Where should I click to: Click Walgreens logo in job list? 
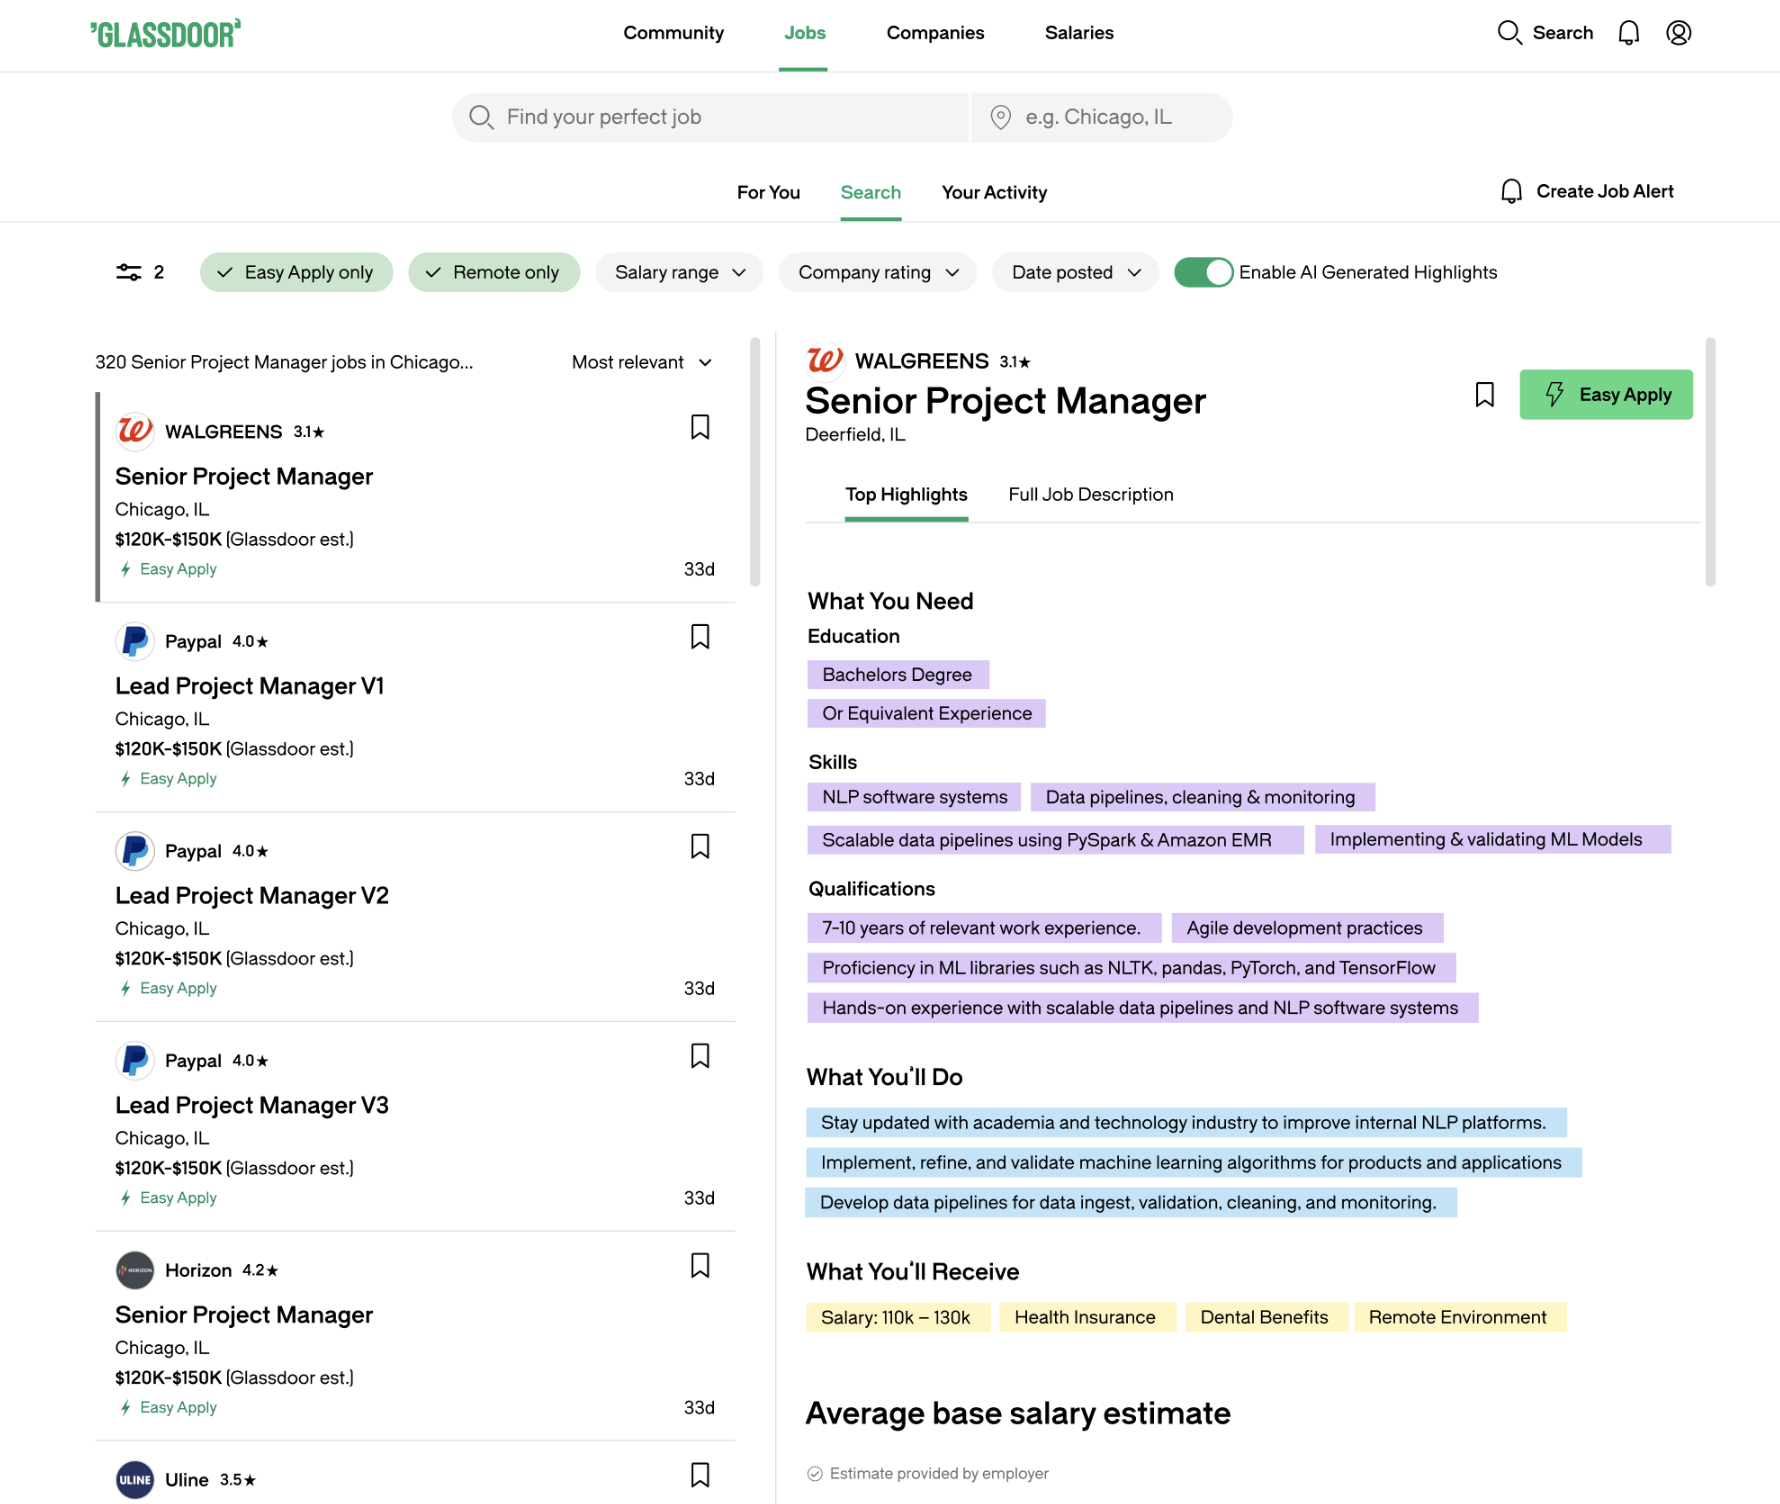click(x=135, y=431)
